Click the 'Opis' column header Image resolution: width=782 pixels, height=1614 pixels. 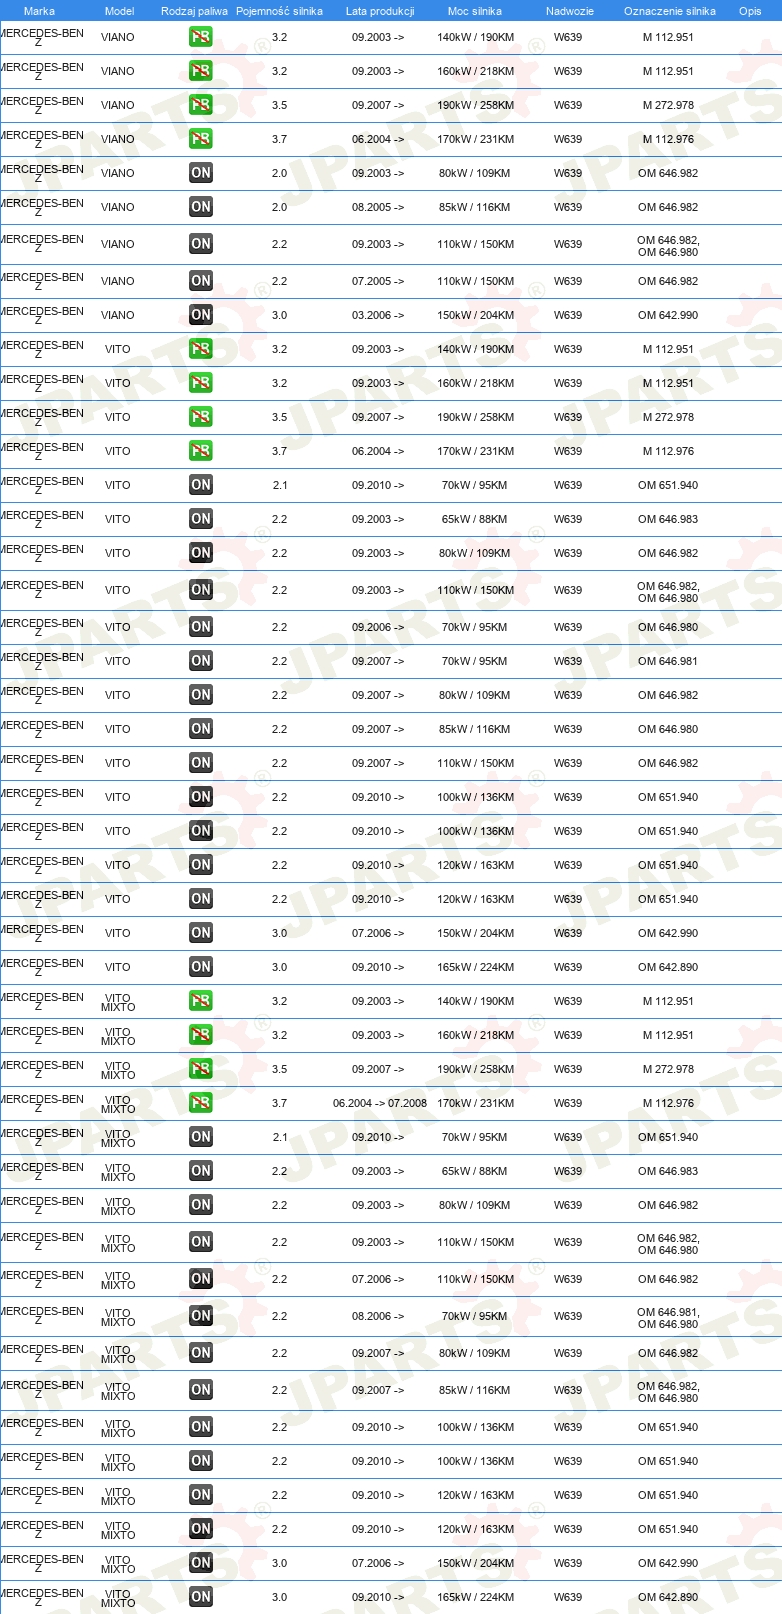(750, 11)
